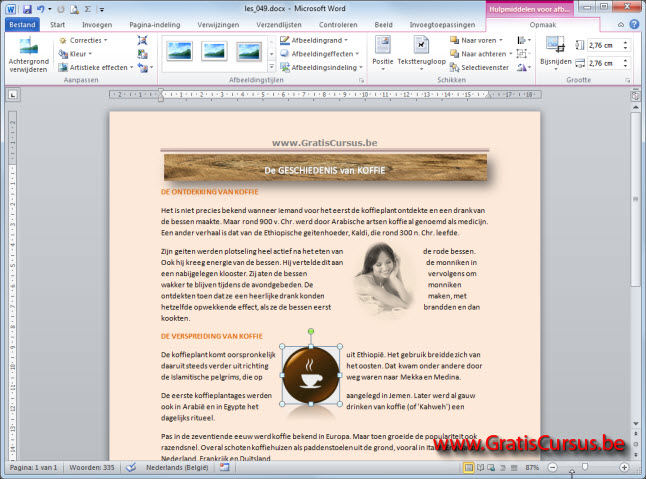Click the print preview icon
This screenshot has width=646, height=479.
click(74, 9)
